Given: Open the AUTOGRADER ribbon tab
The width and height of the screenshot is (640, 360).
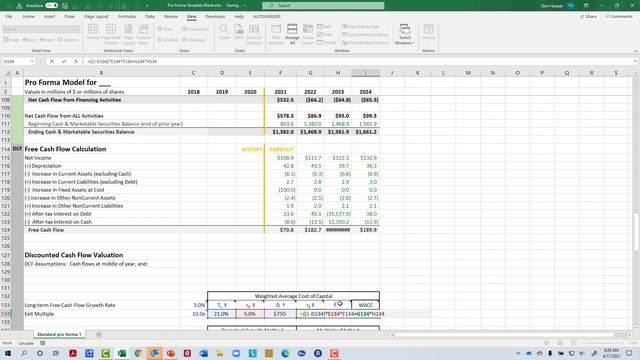Looking at the screenshot, I should pyautogui.click(x=267, y=16).
